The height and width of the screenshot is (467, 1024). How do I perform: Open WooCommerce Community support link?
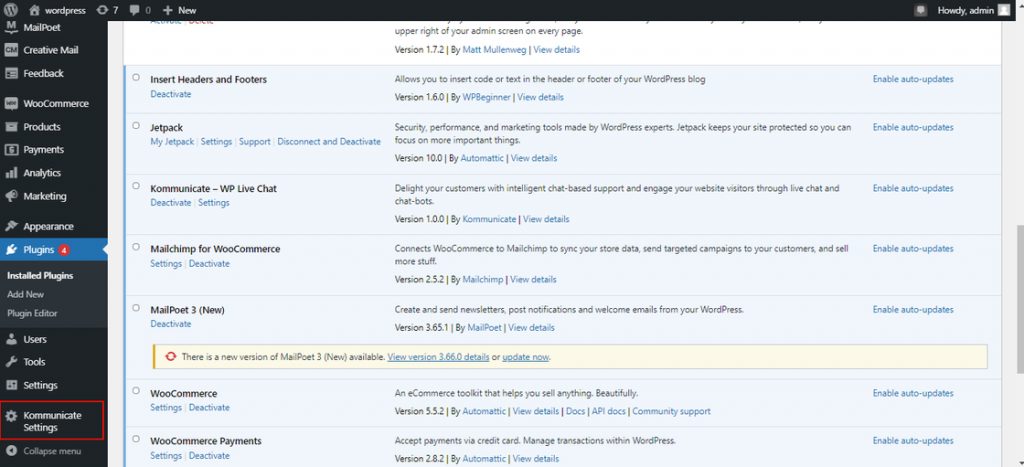point(671,411)
